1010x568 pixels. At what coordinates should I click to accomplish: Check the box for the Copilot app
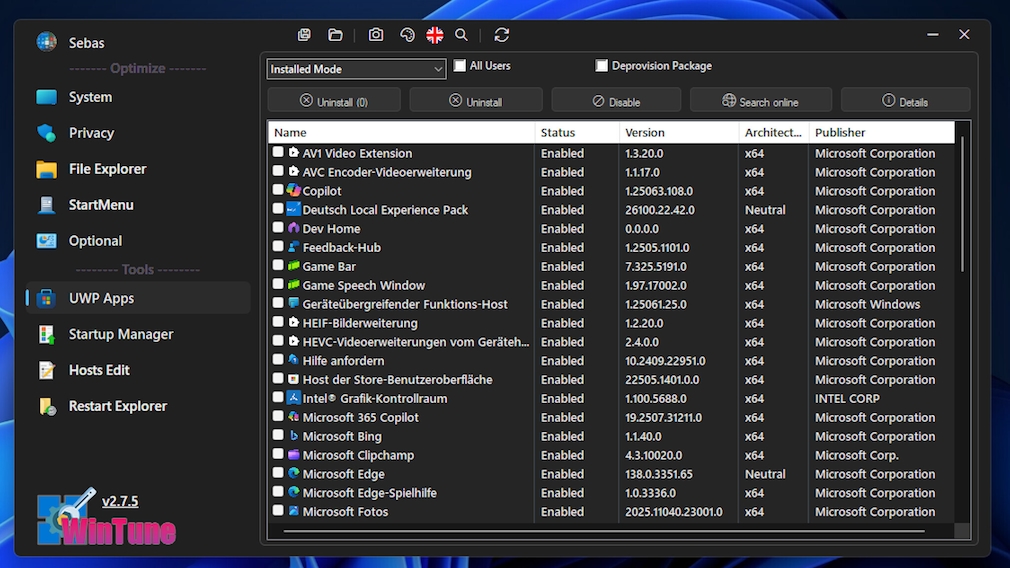point(278,190)
